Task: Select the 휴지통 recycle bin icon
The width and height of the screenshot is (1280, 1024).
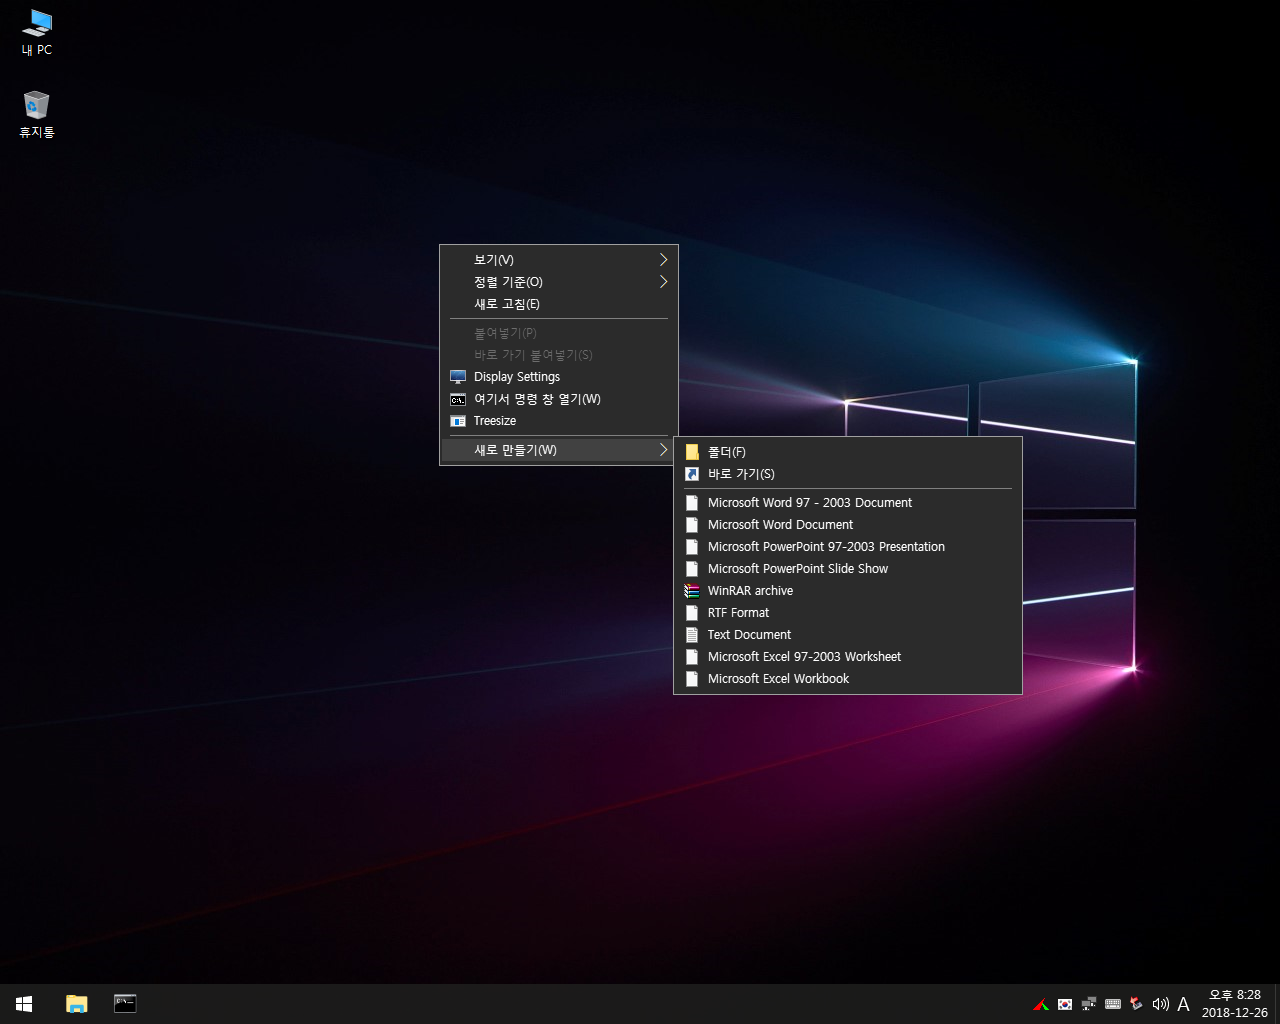Action: tap(37, 114)
